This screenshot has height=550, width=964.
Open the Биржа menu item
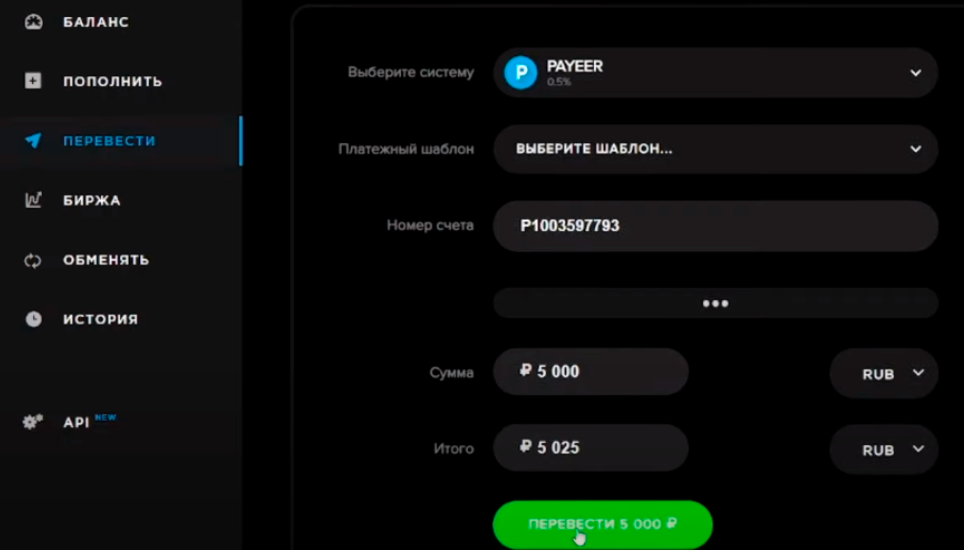(x=92, y=200)
